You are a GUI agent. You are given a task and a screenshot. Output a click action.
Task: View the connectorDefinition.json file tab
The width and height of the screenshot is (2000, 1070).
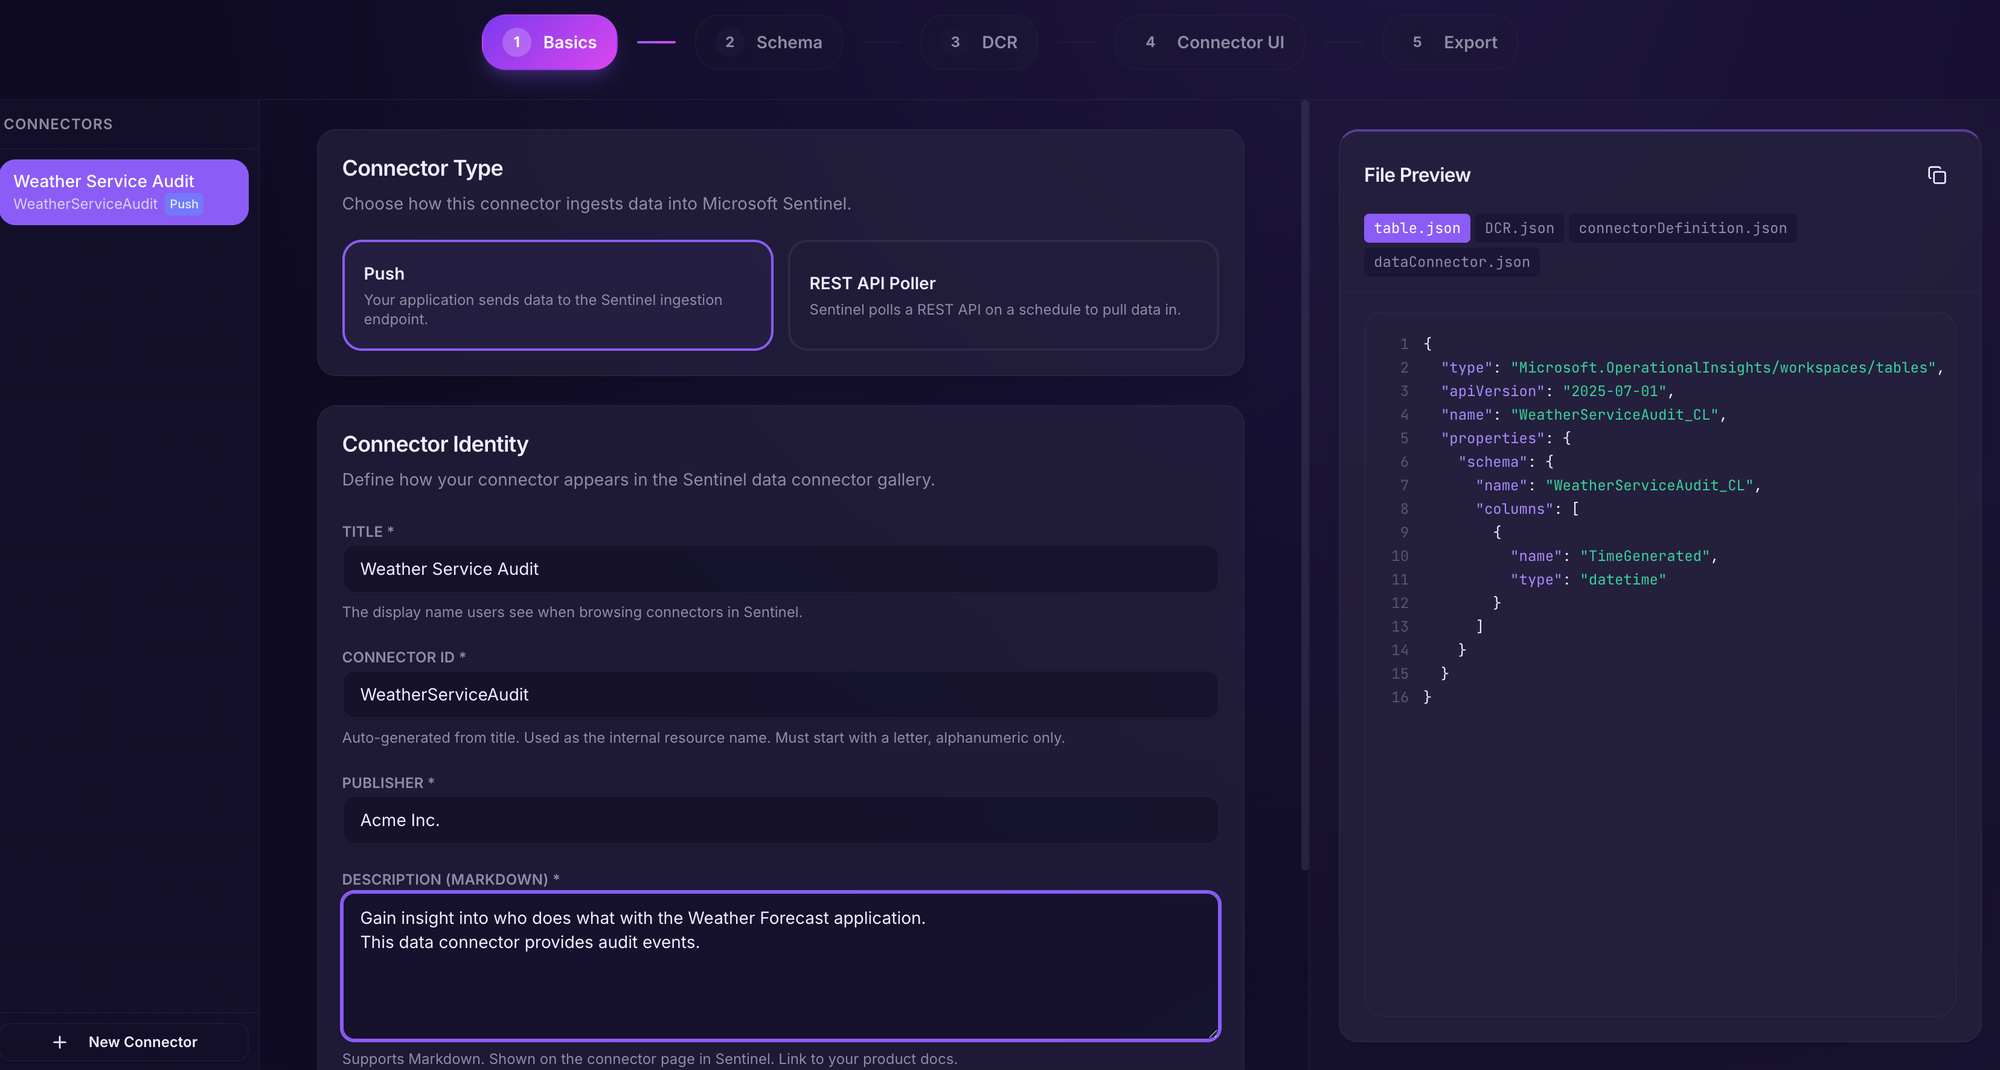(1682, 228)
